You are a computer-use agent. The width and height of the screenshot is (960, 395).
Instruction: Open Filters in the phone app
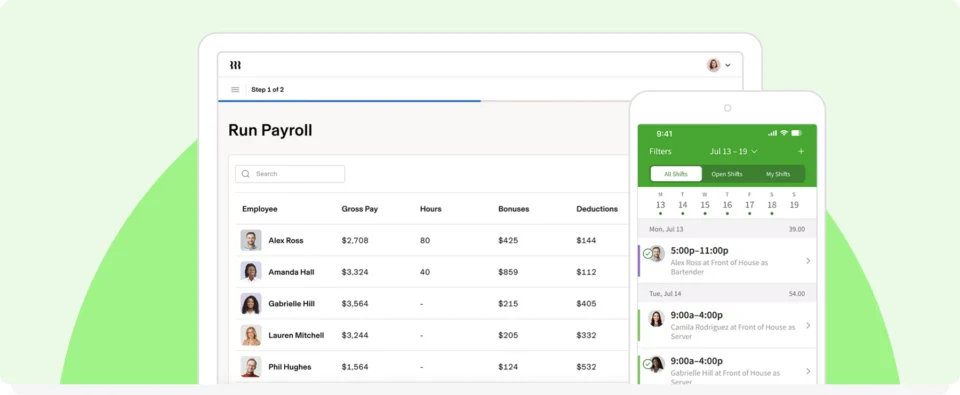[660, 151]
